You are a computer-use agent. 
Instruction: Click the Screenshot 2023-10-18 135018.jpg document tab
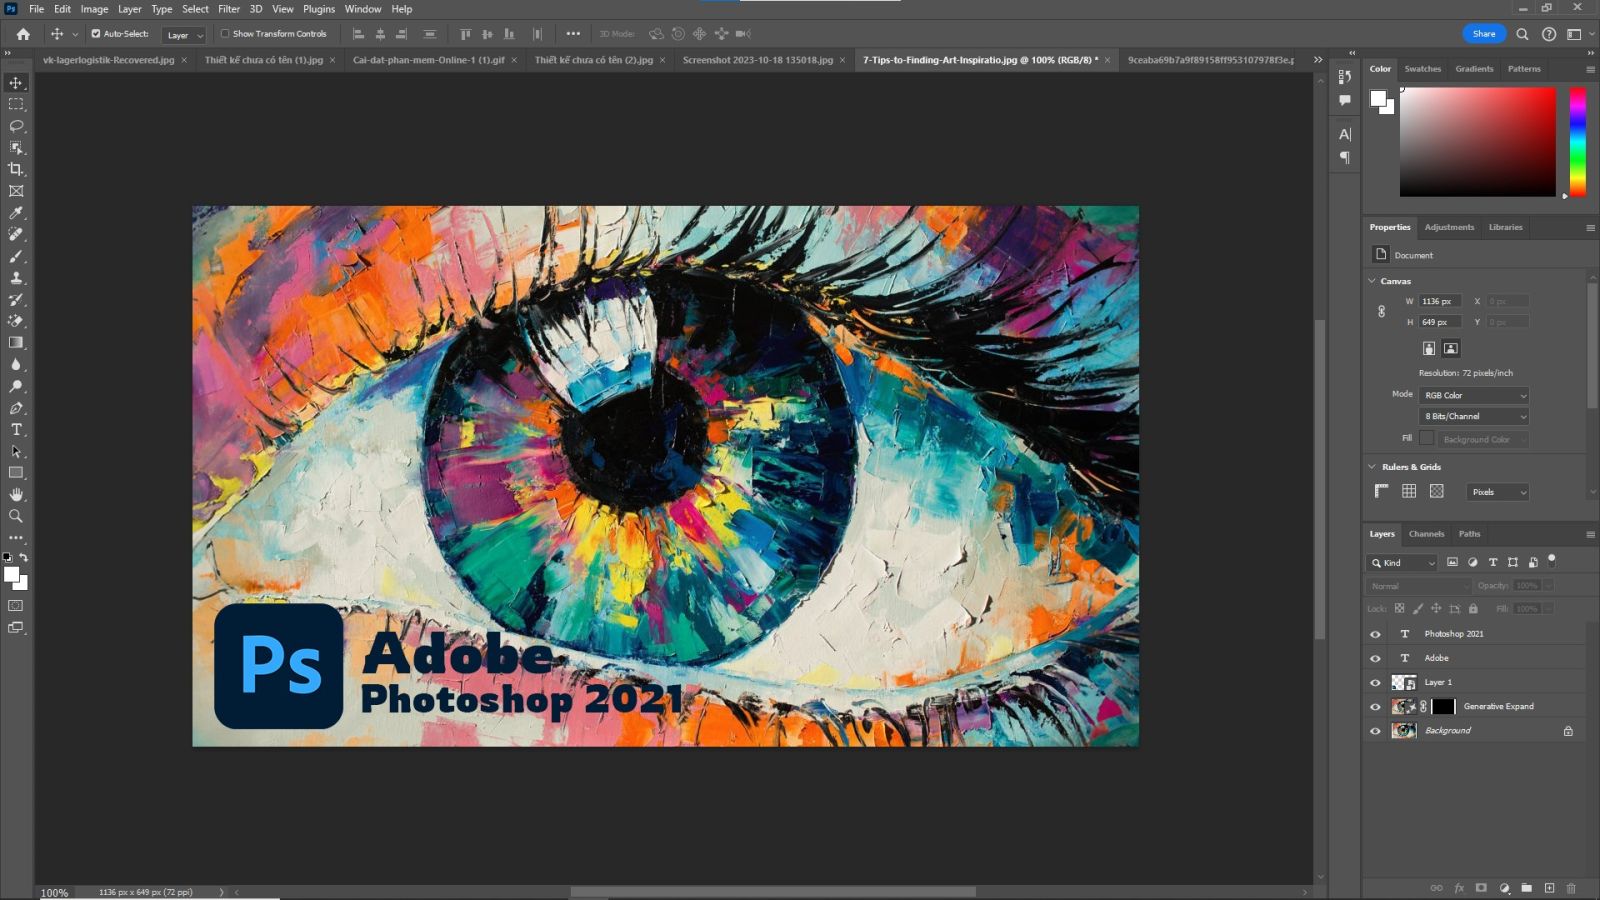tap(758, 60)
